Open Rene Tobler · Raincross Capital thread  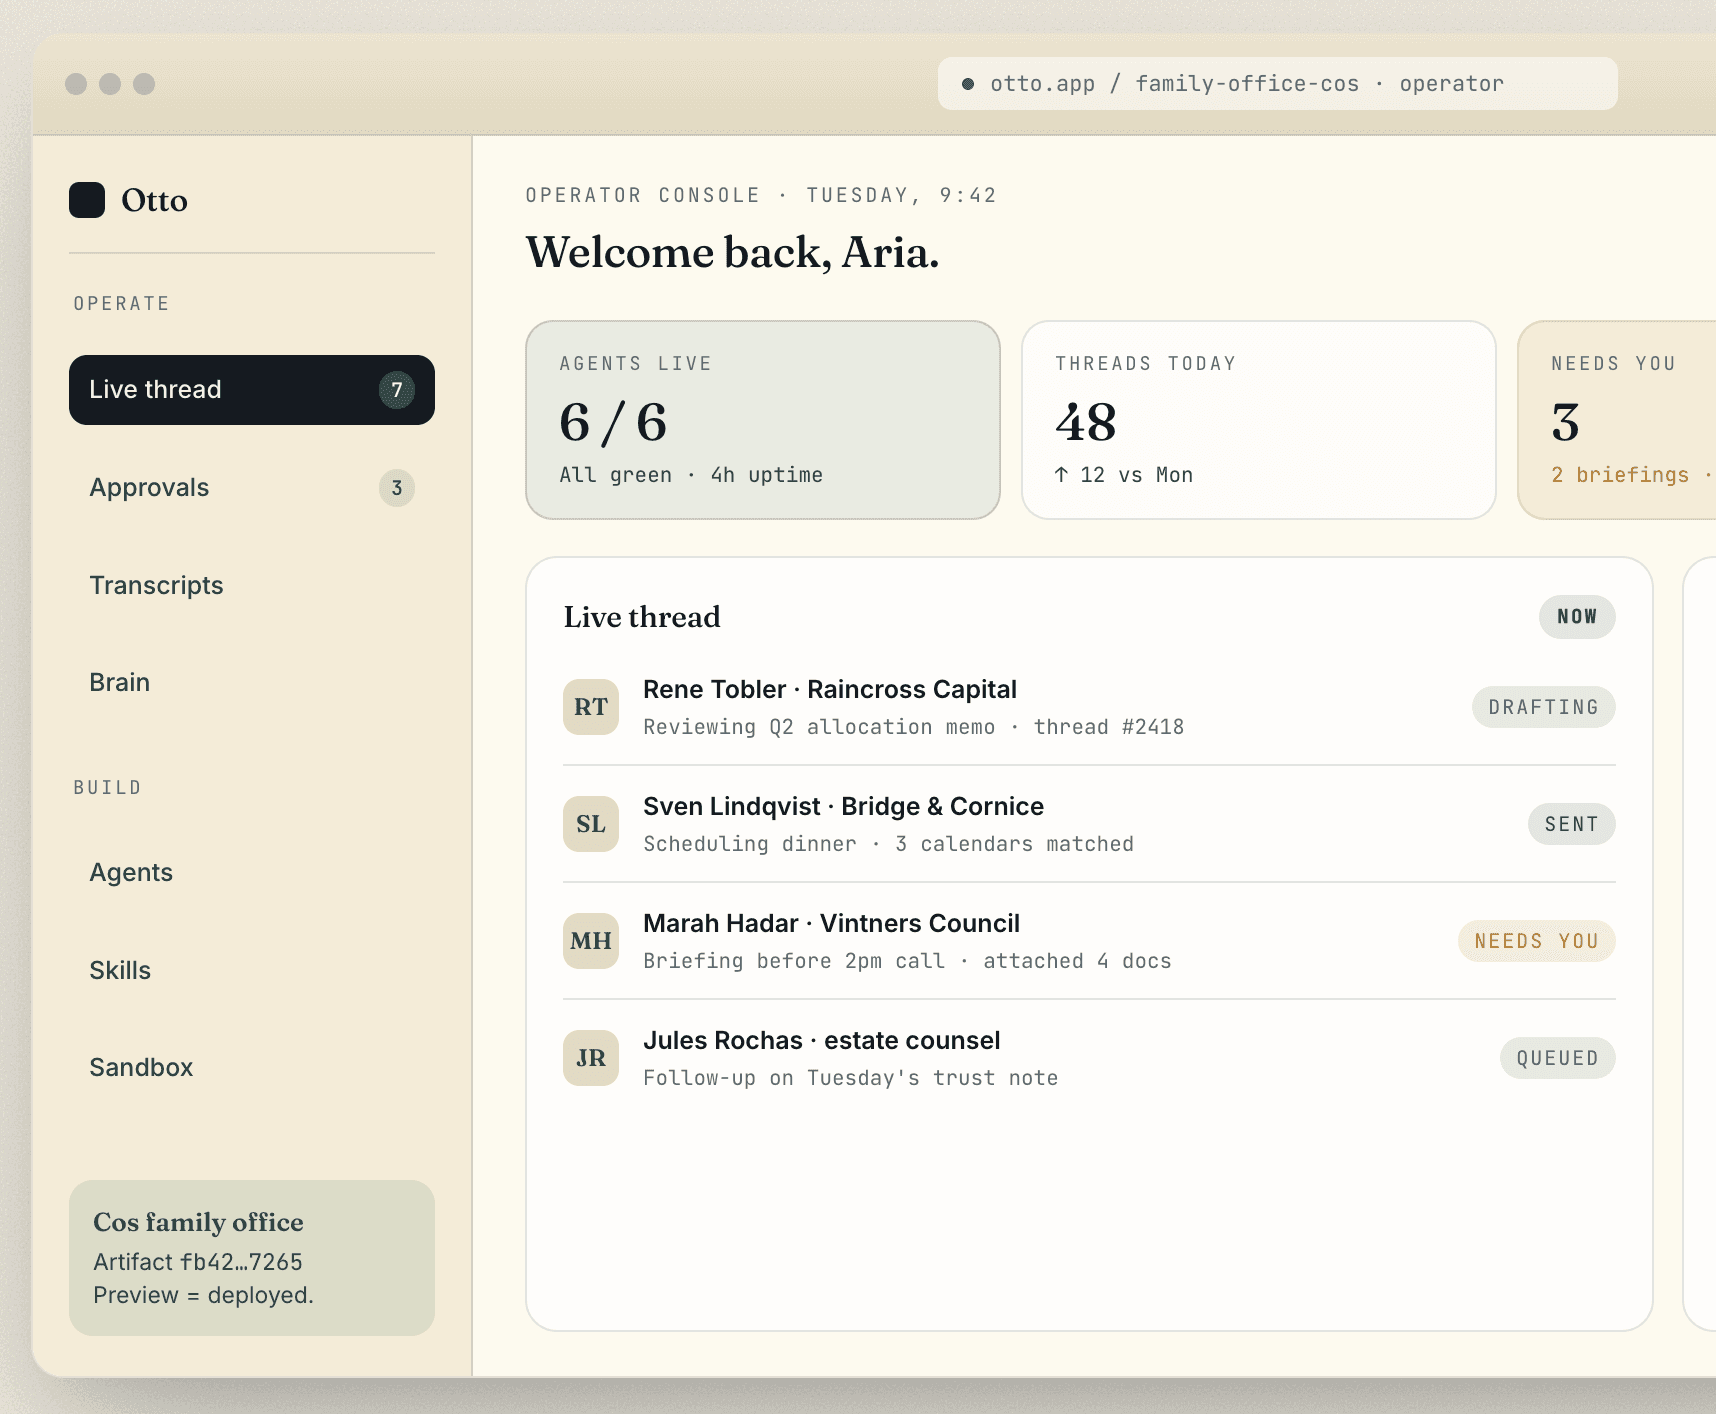coord(1089,707)
